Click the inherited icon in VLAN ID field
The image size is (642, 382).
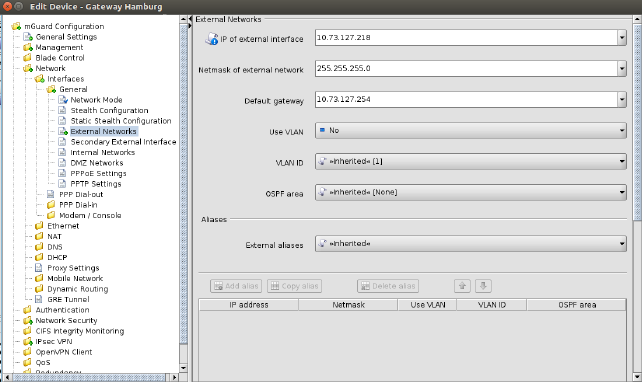322,161
